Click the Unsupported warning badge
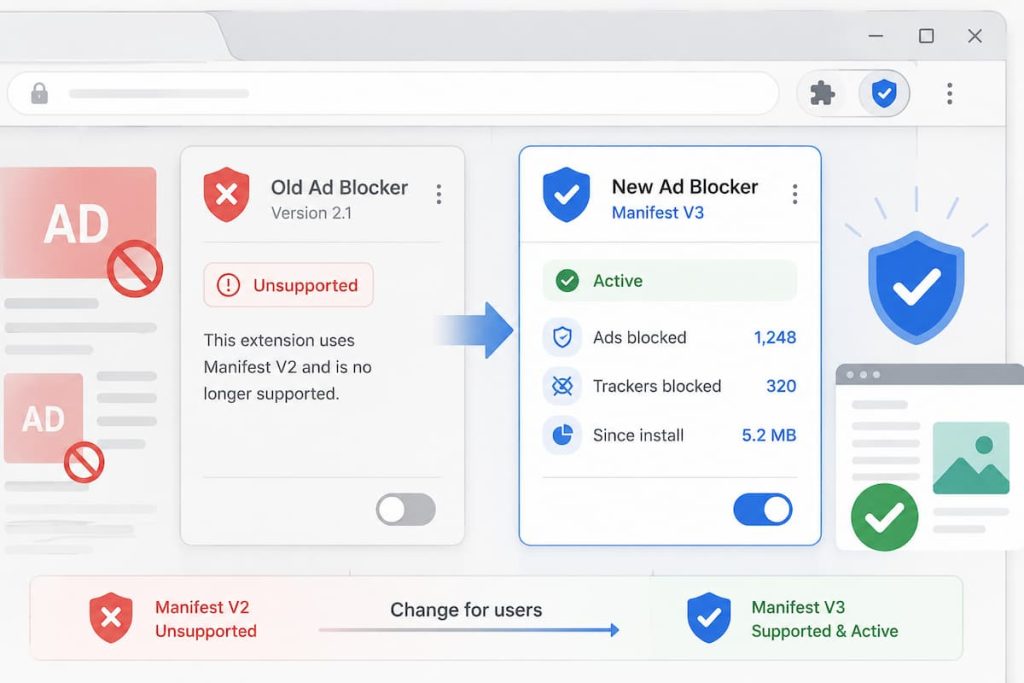 click(x=289, y=285)
